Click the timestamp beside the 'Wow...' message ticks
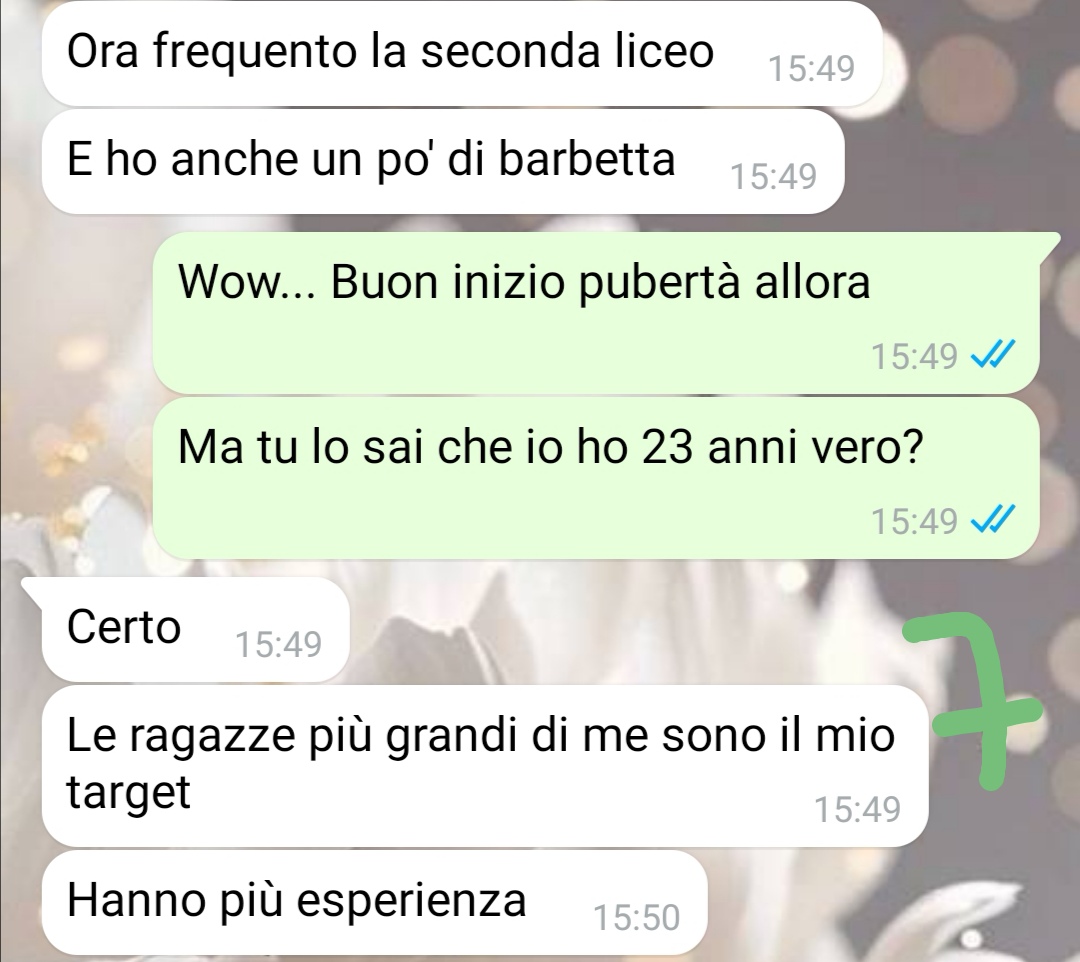This screenshot has width=1080, height=962. pyautogui.click(x=915, y=357)
